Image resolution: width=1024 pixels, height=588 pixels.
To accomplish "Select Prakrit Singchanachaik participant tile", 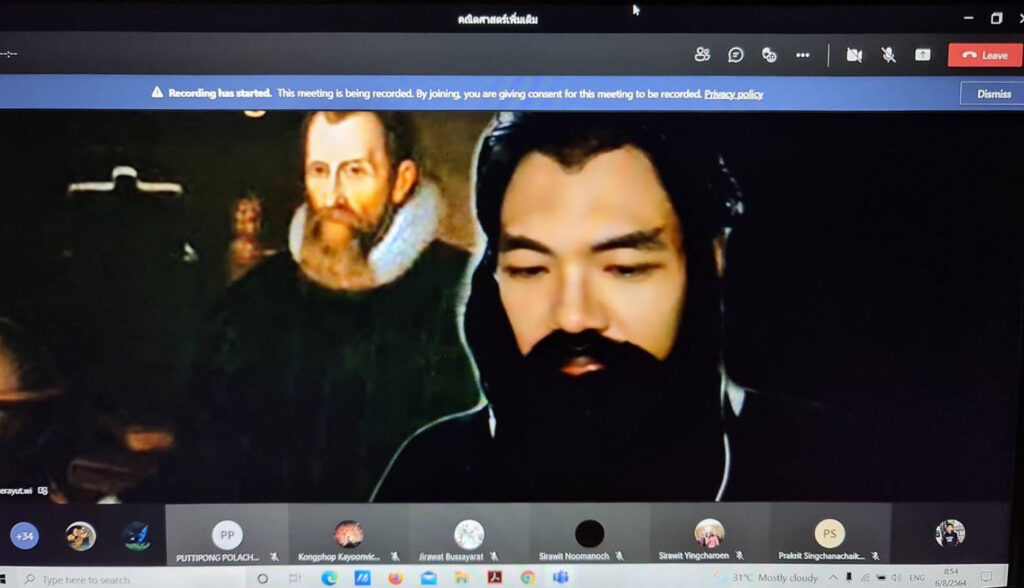I will click(x=829, y=534).
